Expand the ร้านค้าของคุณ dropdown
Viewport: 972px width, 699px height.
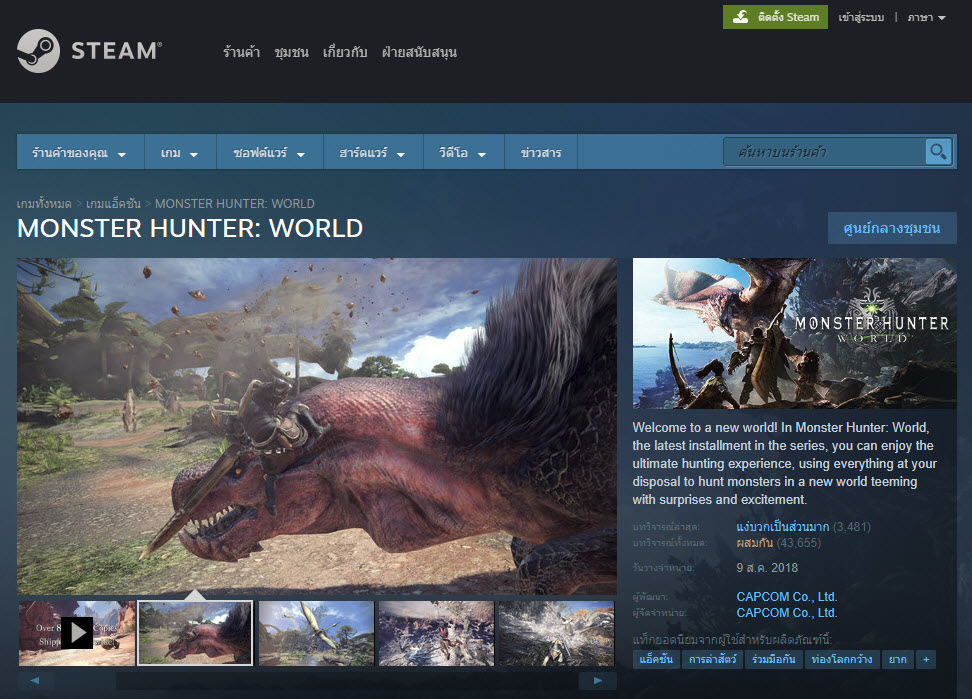point(79,153)
